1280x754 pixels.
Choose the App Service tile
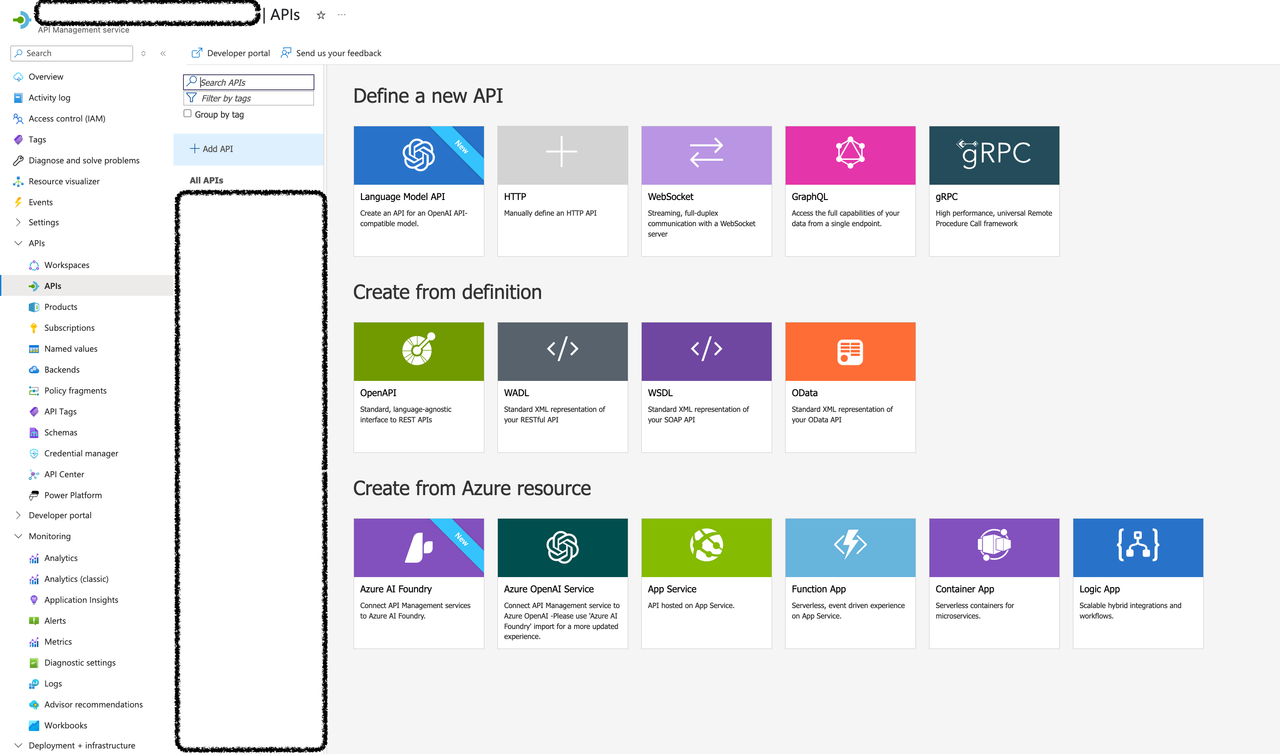[x=706, y=583]
